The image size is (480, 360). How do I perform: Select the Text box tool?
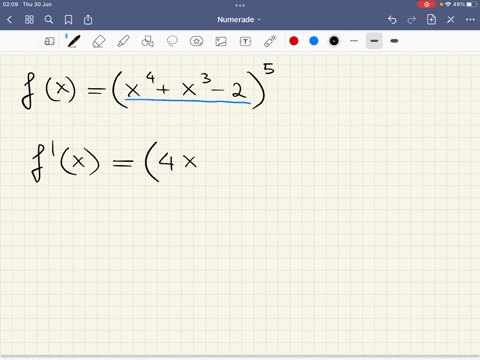tap(245, 41)
